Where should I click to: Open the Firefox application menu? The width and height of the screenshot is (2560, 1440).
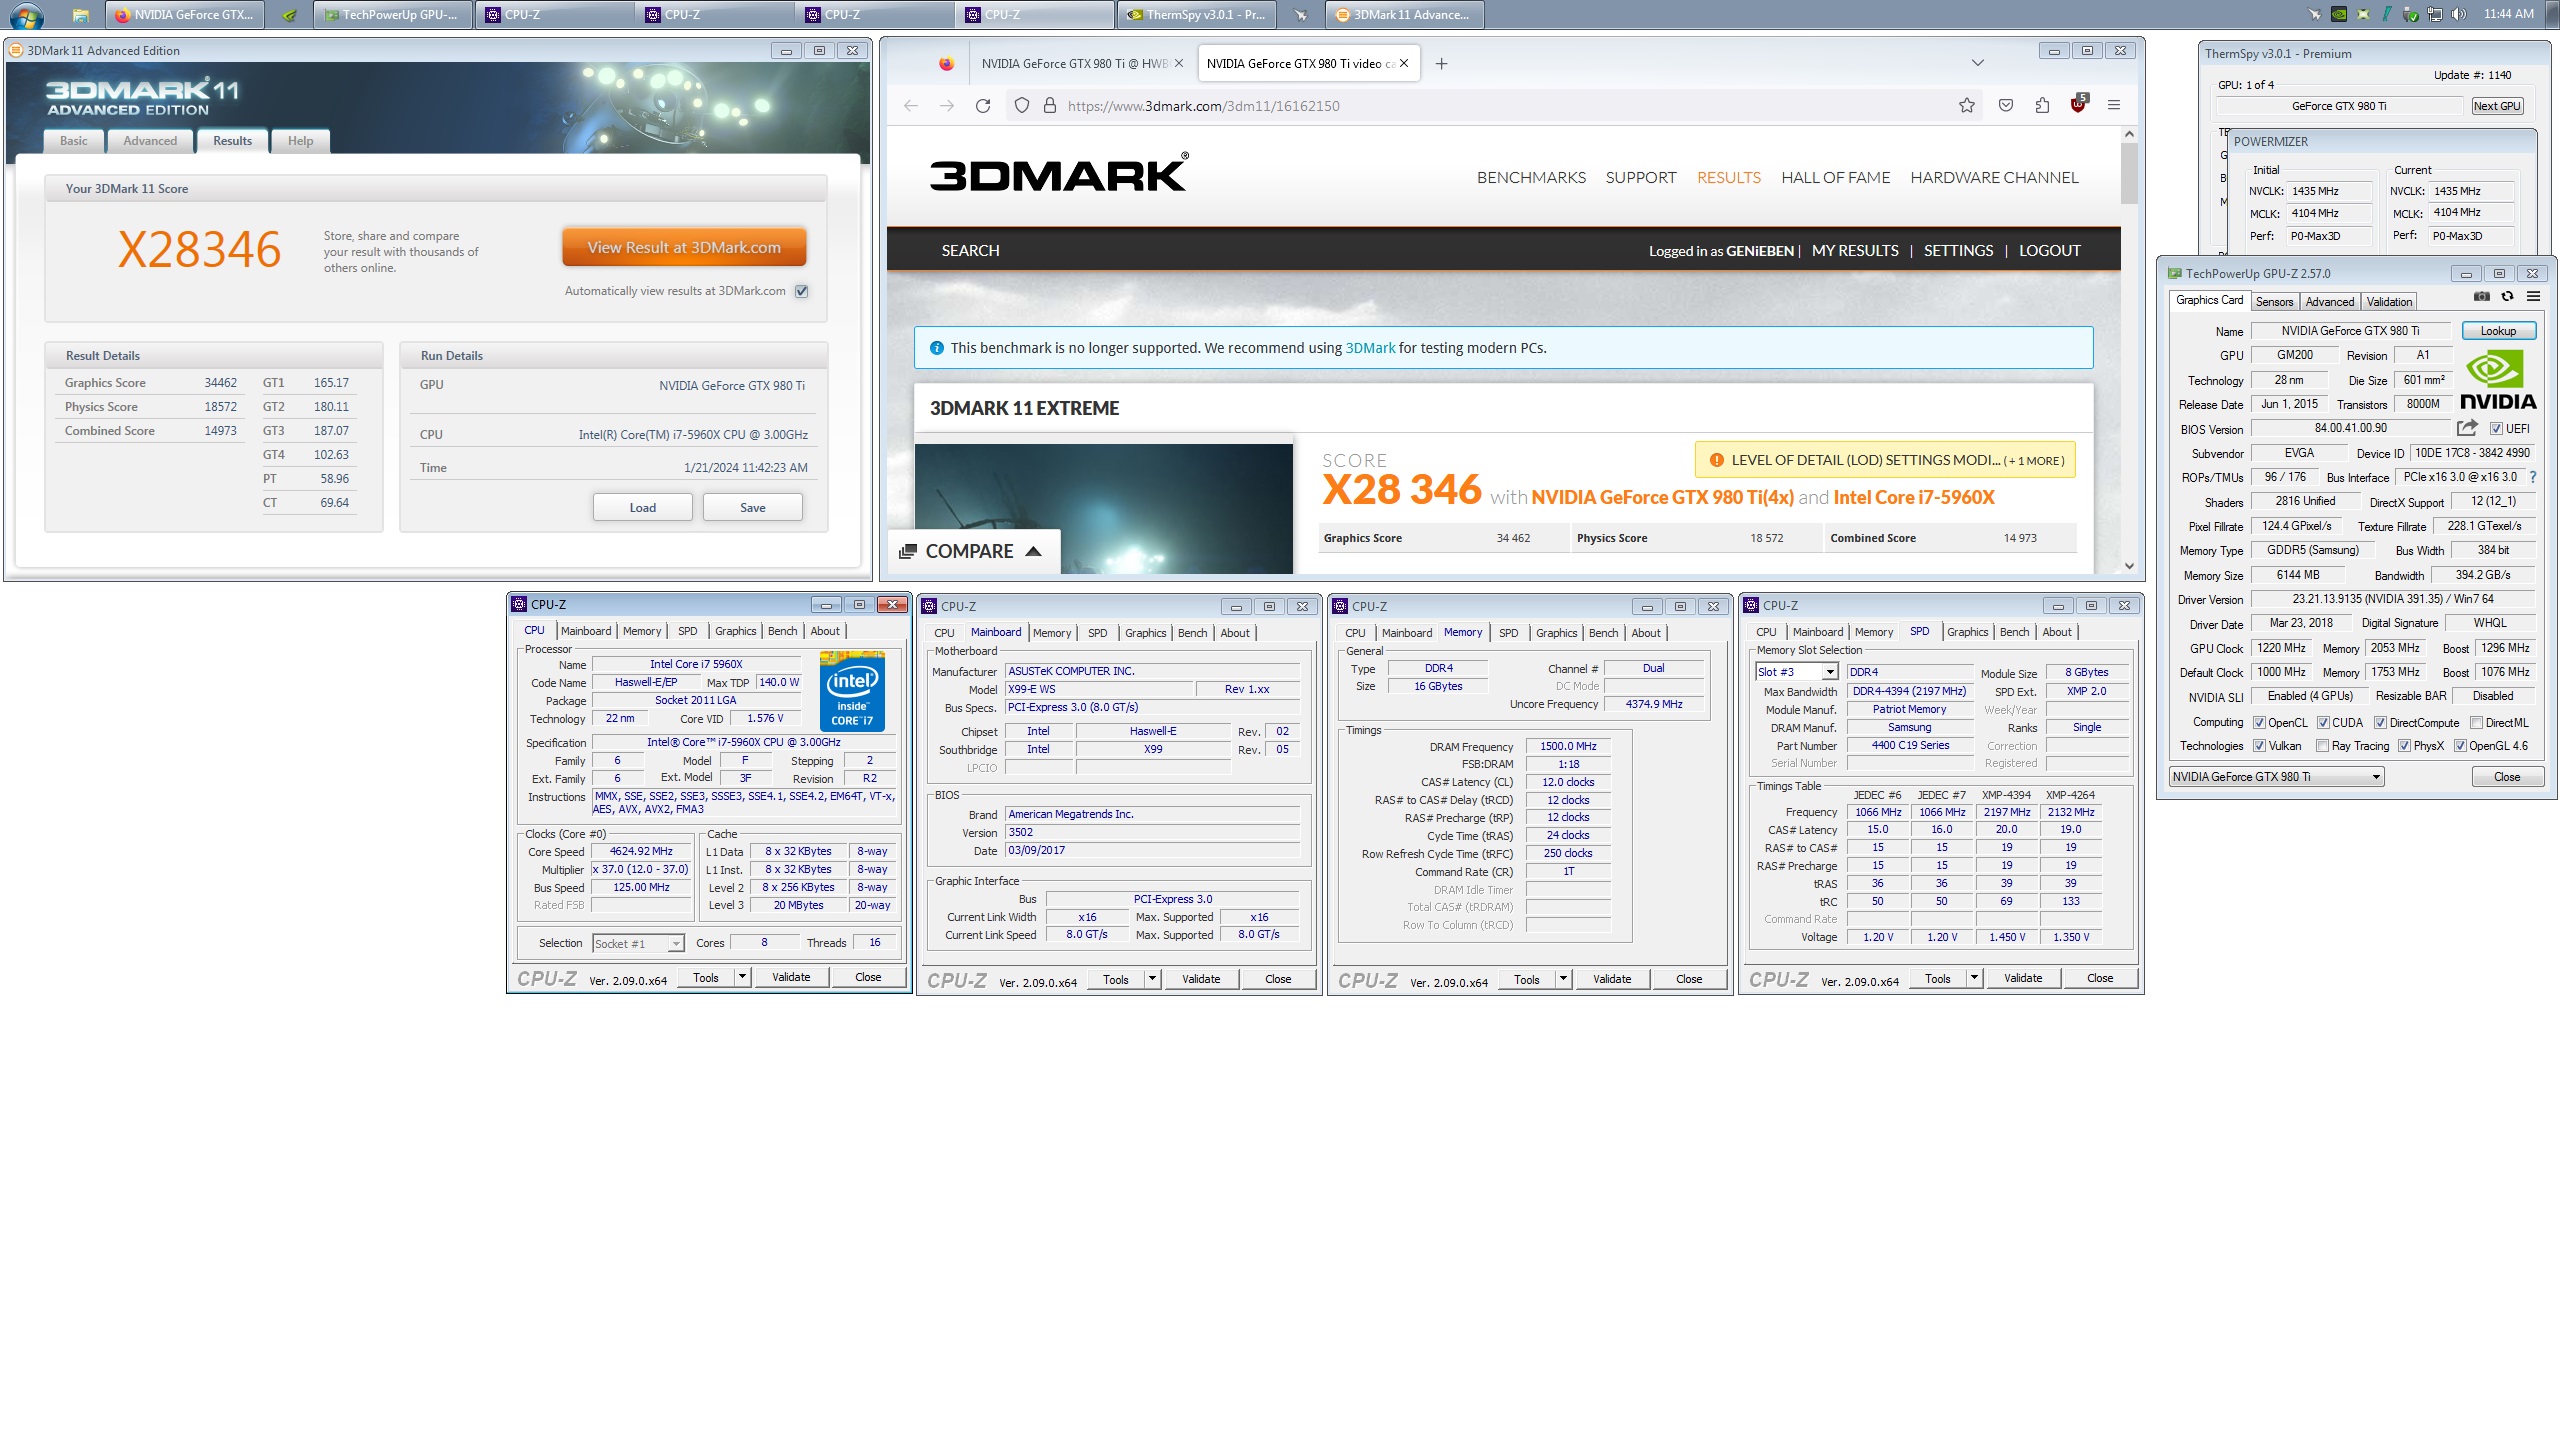[2114, 105]
